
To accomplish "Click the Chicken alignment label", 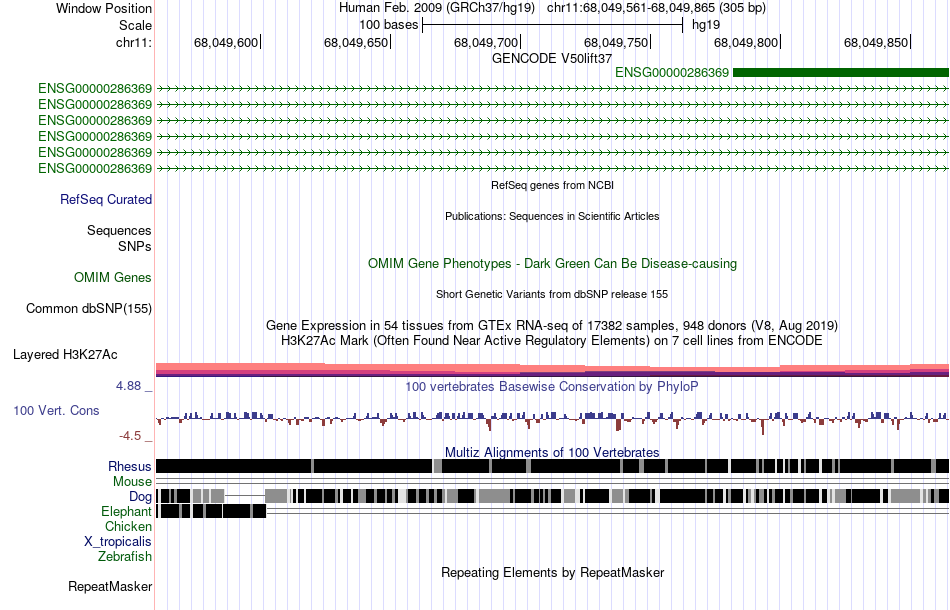I will [x=128, y=526].
